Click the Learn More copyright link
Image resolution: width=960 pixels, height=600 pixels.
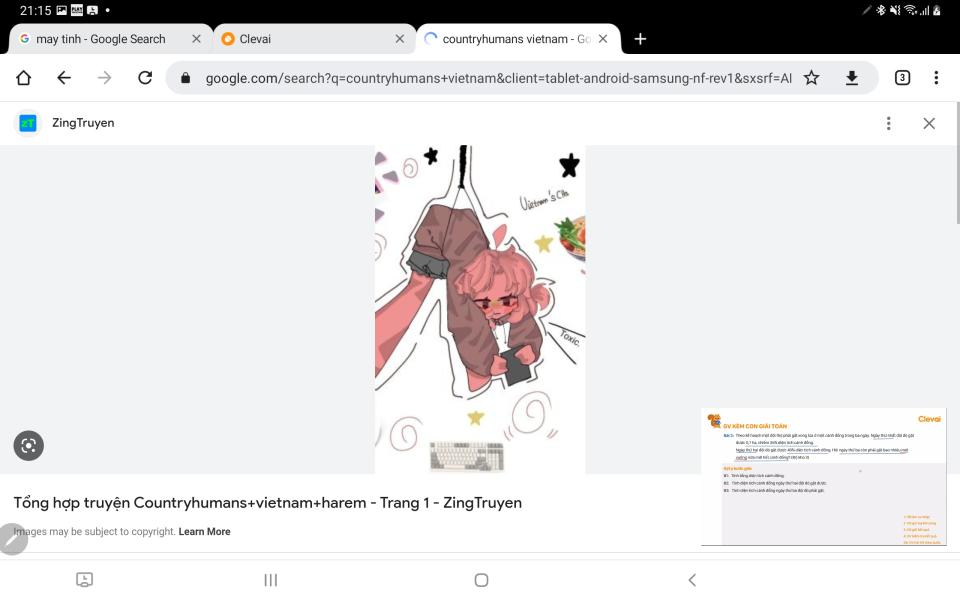[204, 531]
